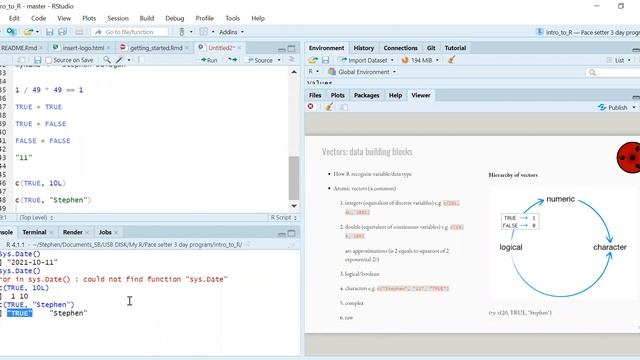Open the Profile menu
This screenshot has height=360, width=640.
[x=204, y=18]
